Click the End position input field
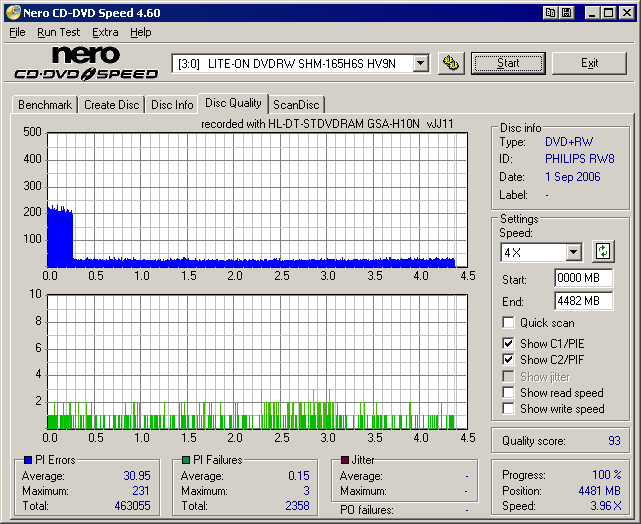The width and height of the screenshot is (641, 524). click(x=583, y=301)
